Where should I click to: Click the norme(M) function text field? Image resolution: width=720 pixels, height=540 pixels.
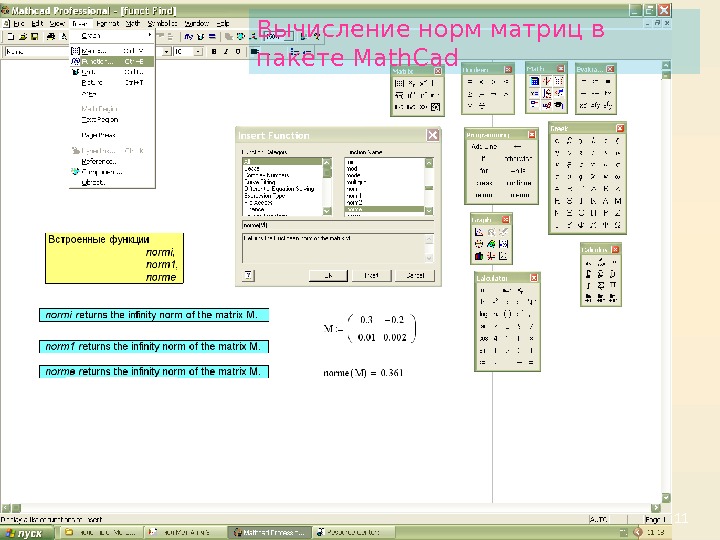[x=338, y=225]
